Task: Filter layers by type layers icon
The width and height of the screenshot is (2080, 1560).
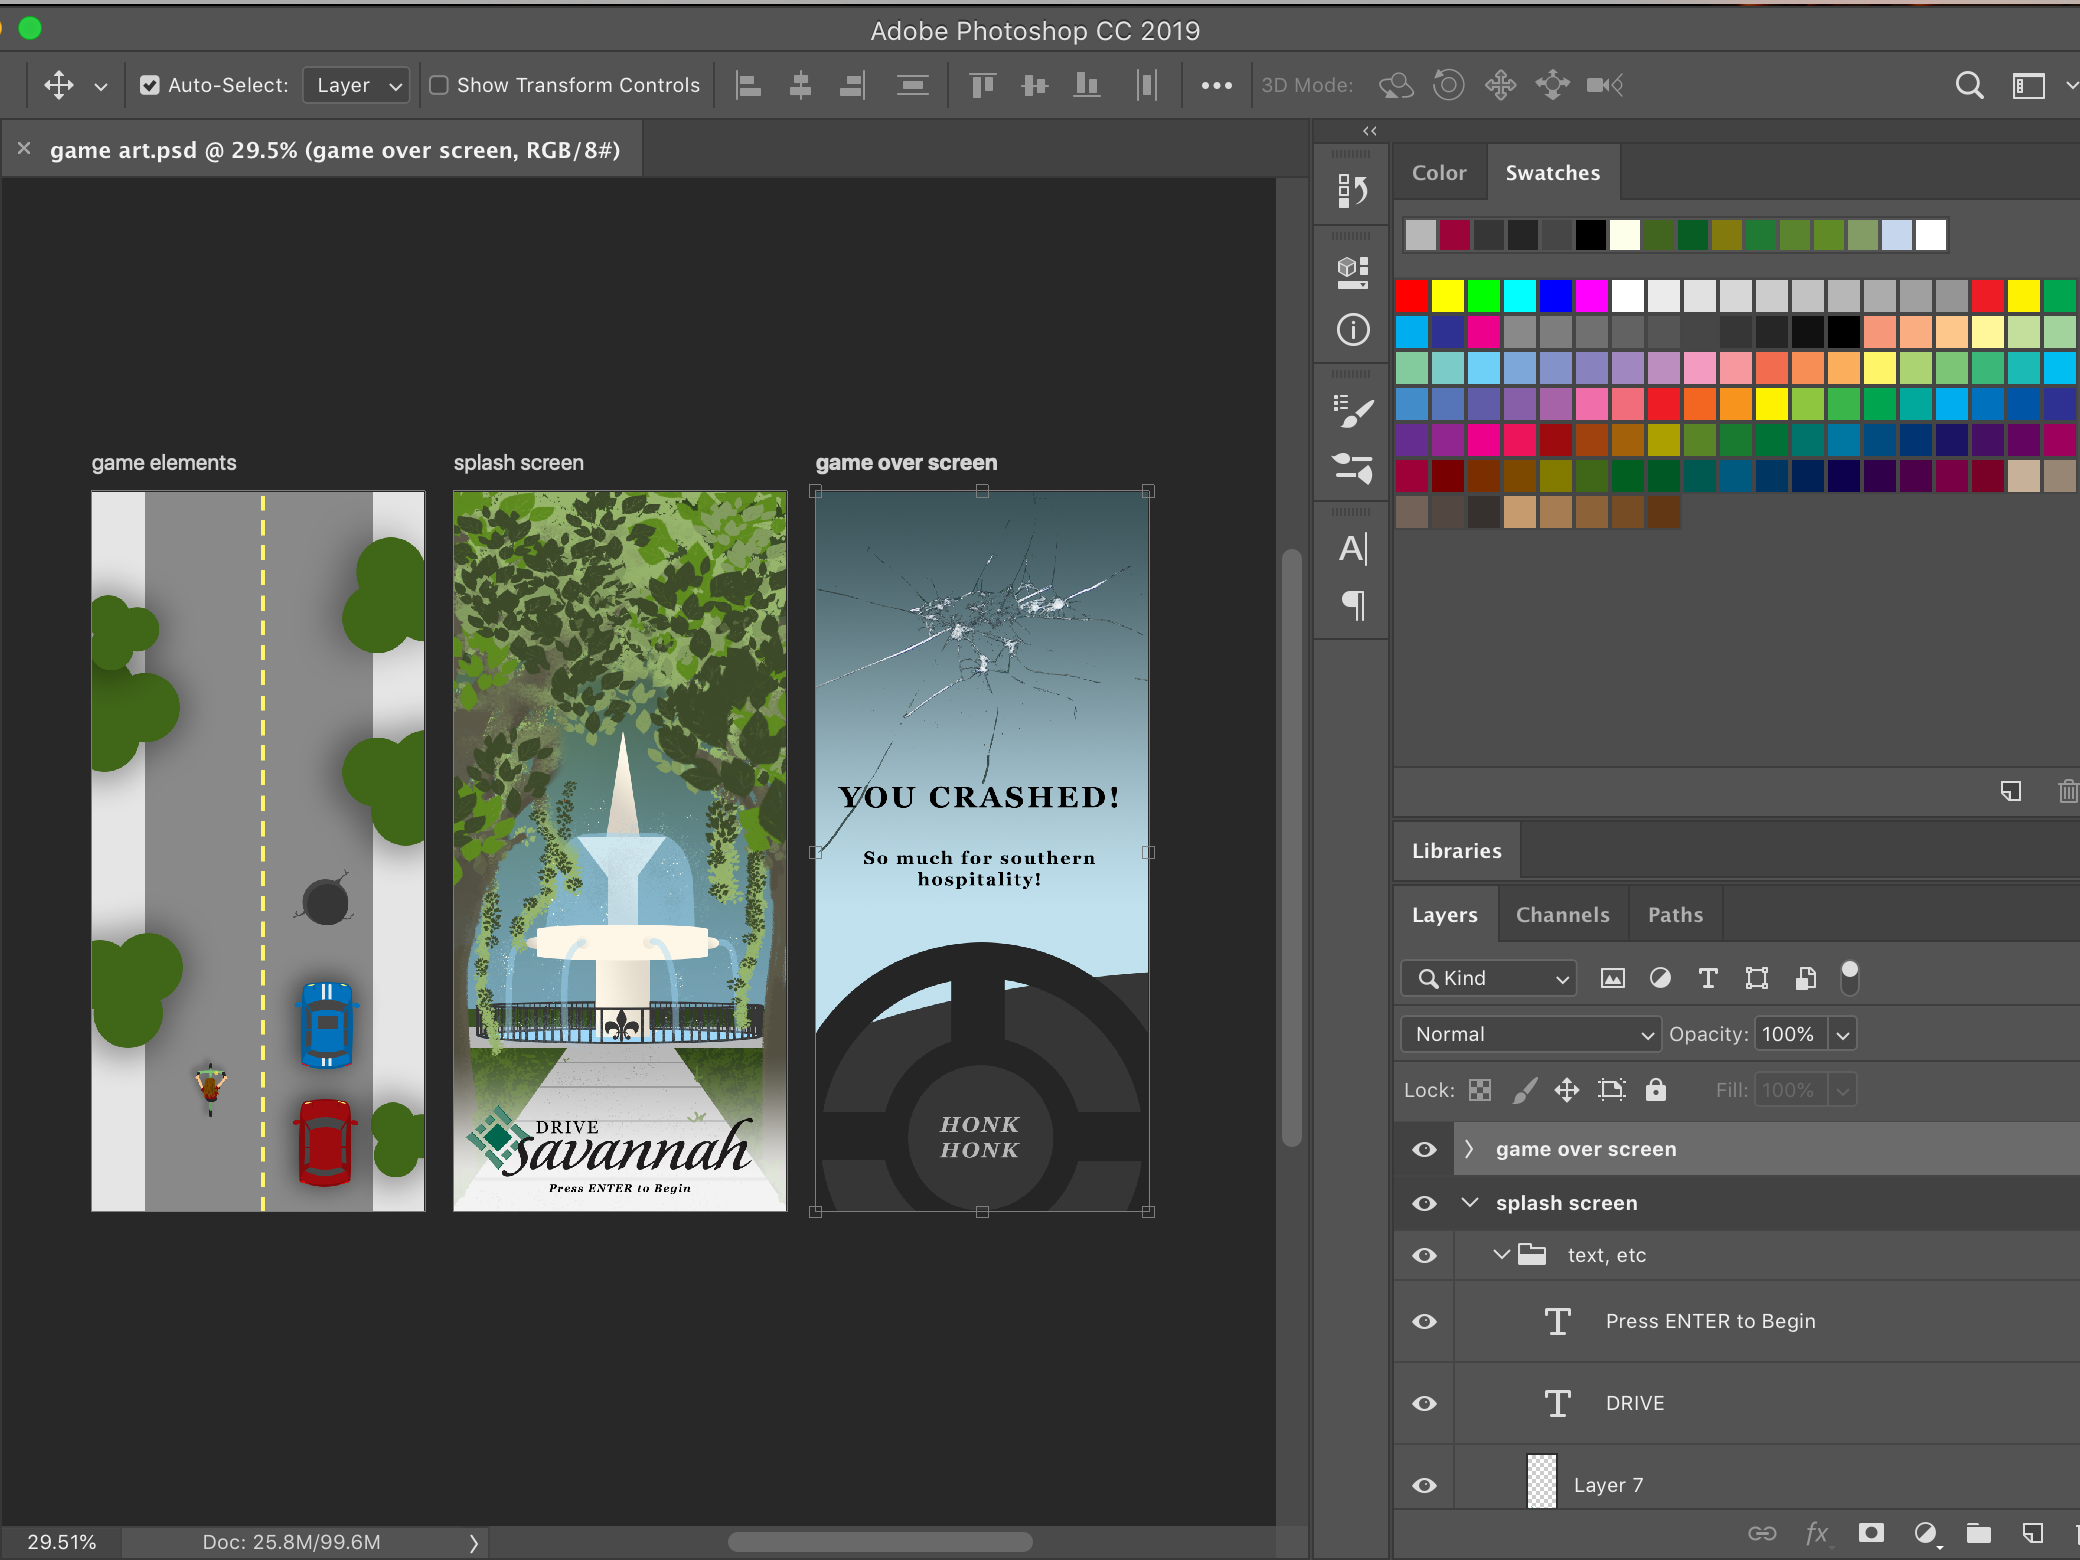Action: 1708,978
